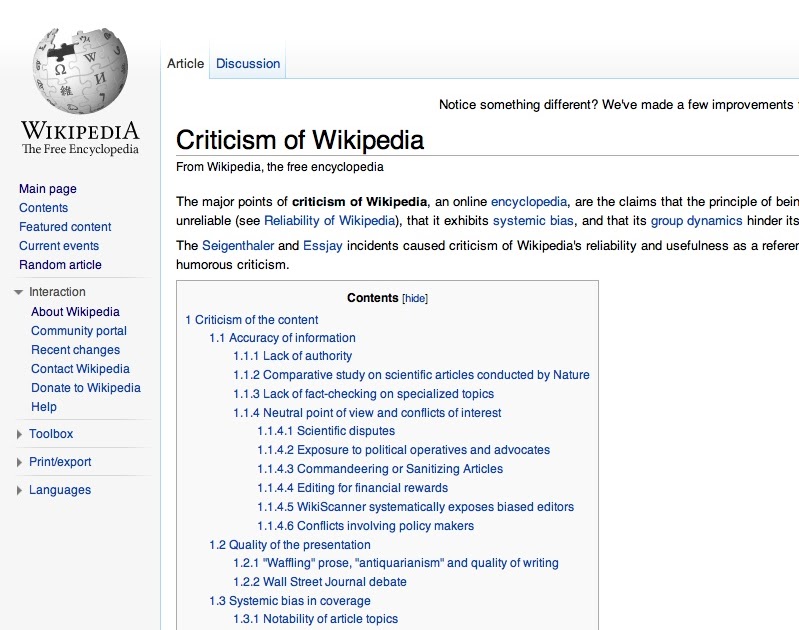Jump to 1.2 Quality of the presentation
The image size is (799, 630).
click(289, 545)
